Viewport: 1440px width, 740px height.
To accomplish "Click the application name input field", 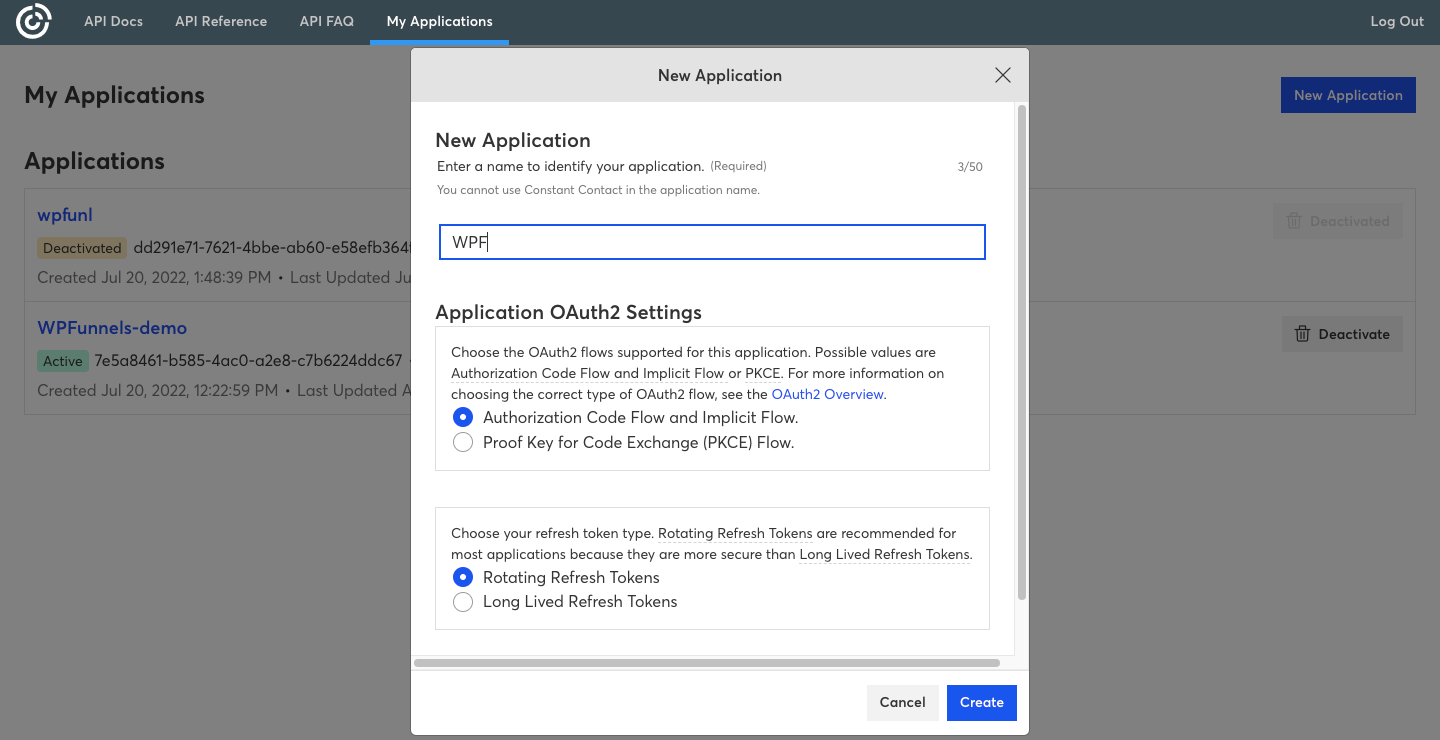I will pos(712,242).
